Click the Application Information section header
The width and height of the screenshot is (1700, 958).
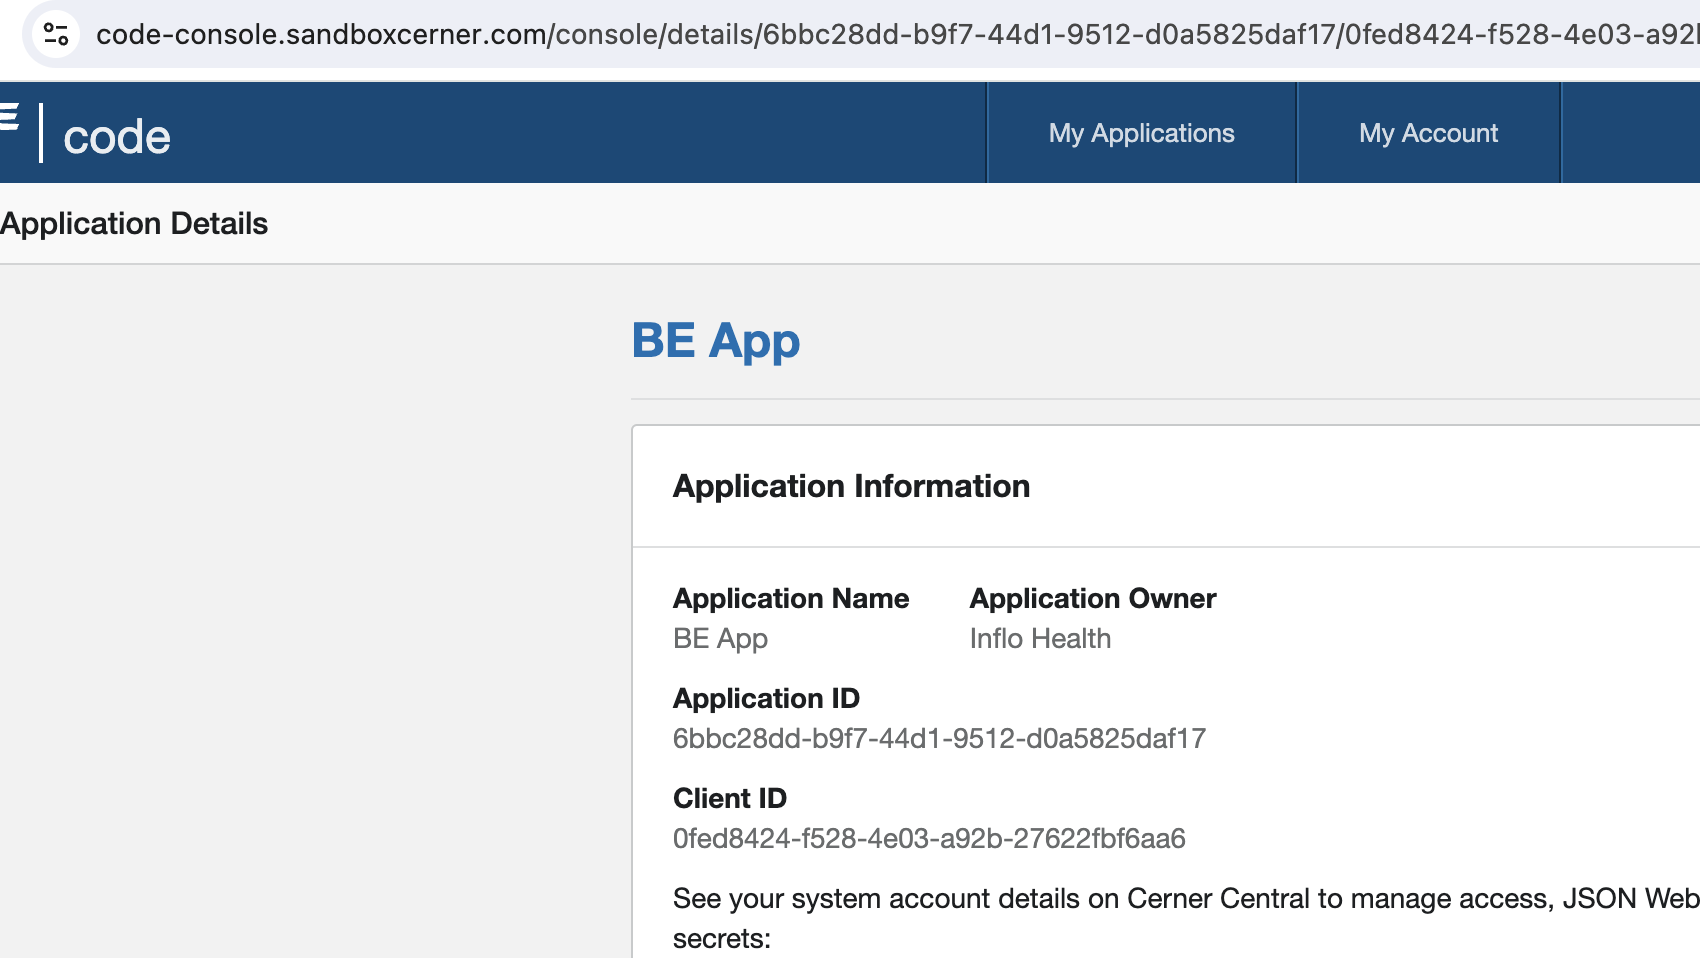851,486
